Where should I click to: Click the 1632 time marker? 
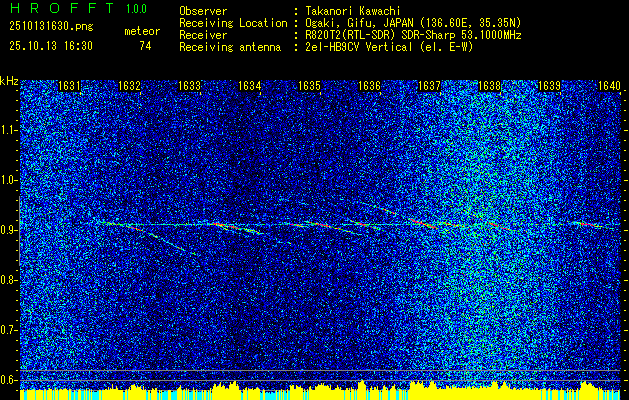click(129, 86)
